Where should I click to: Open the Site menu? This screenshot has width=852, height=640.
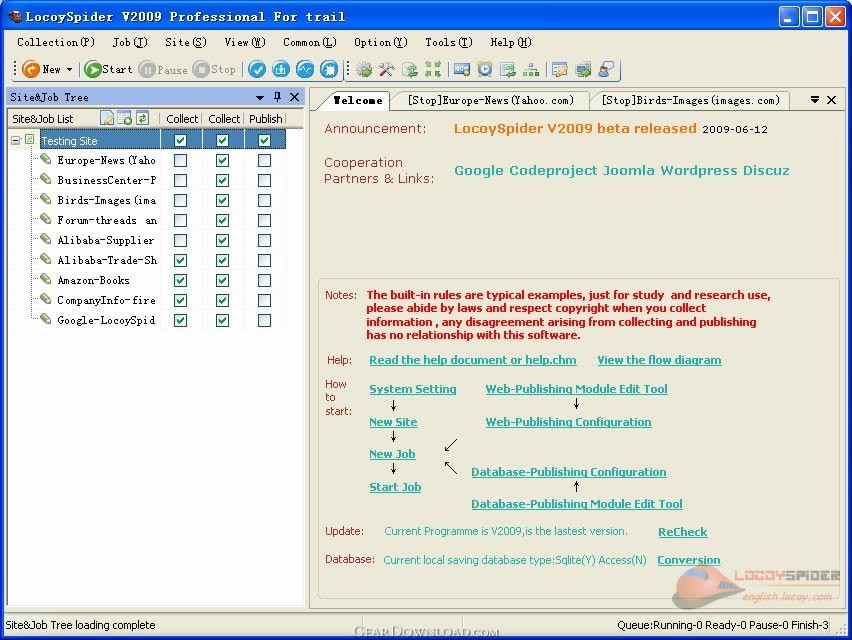point(186,42)
